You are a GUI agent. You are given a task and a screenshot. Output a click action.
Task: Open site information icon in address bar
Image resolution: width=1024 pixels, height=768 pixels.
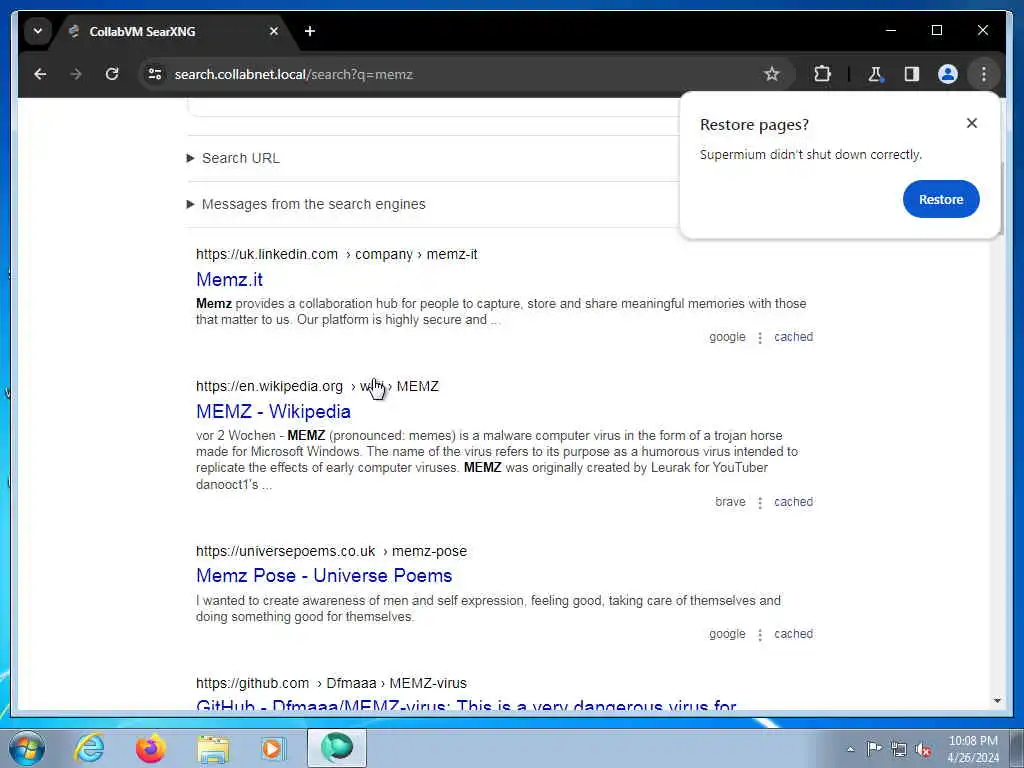155,74
